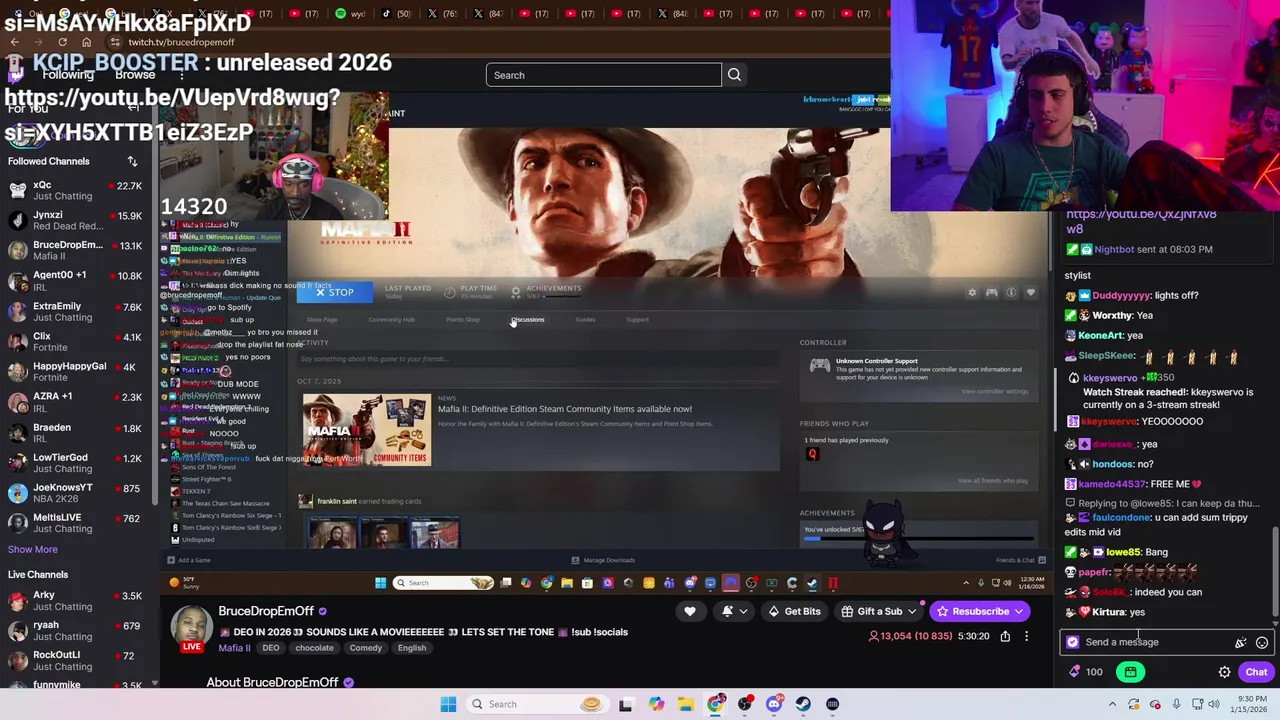1280x720 pixels.
Task: Open Arky in Live Channels list
Action: click(x=76, y=601)
